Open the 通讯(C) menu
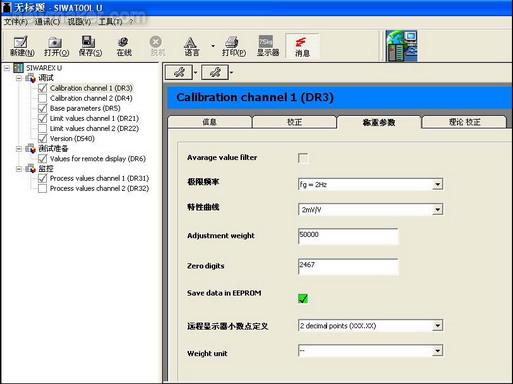This screenshot has height=384, width=513. point(47,22)
